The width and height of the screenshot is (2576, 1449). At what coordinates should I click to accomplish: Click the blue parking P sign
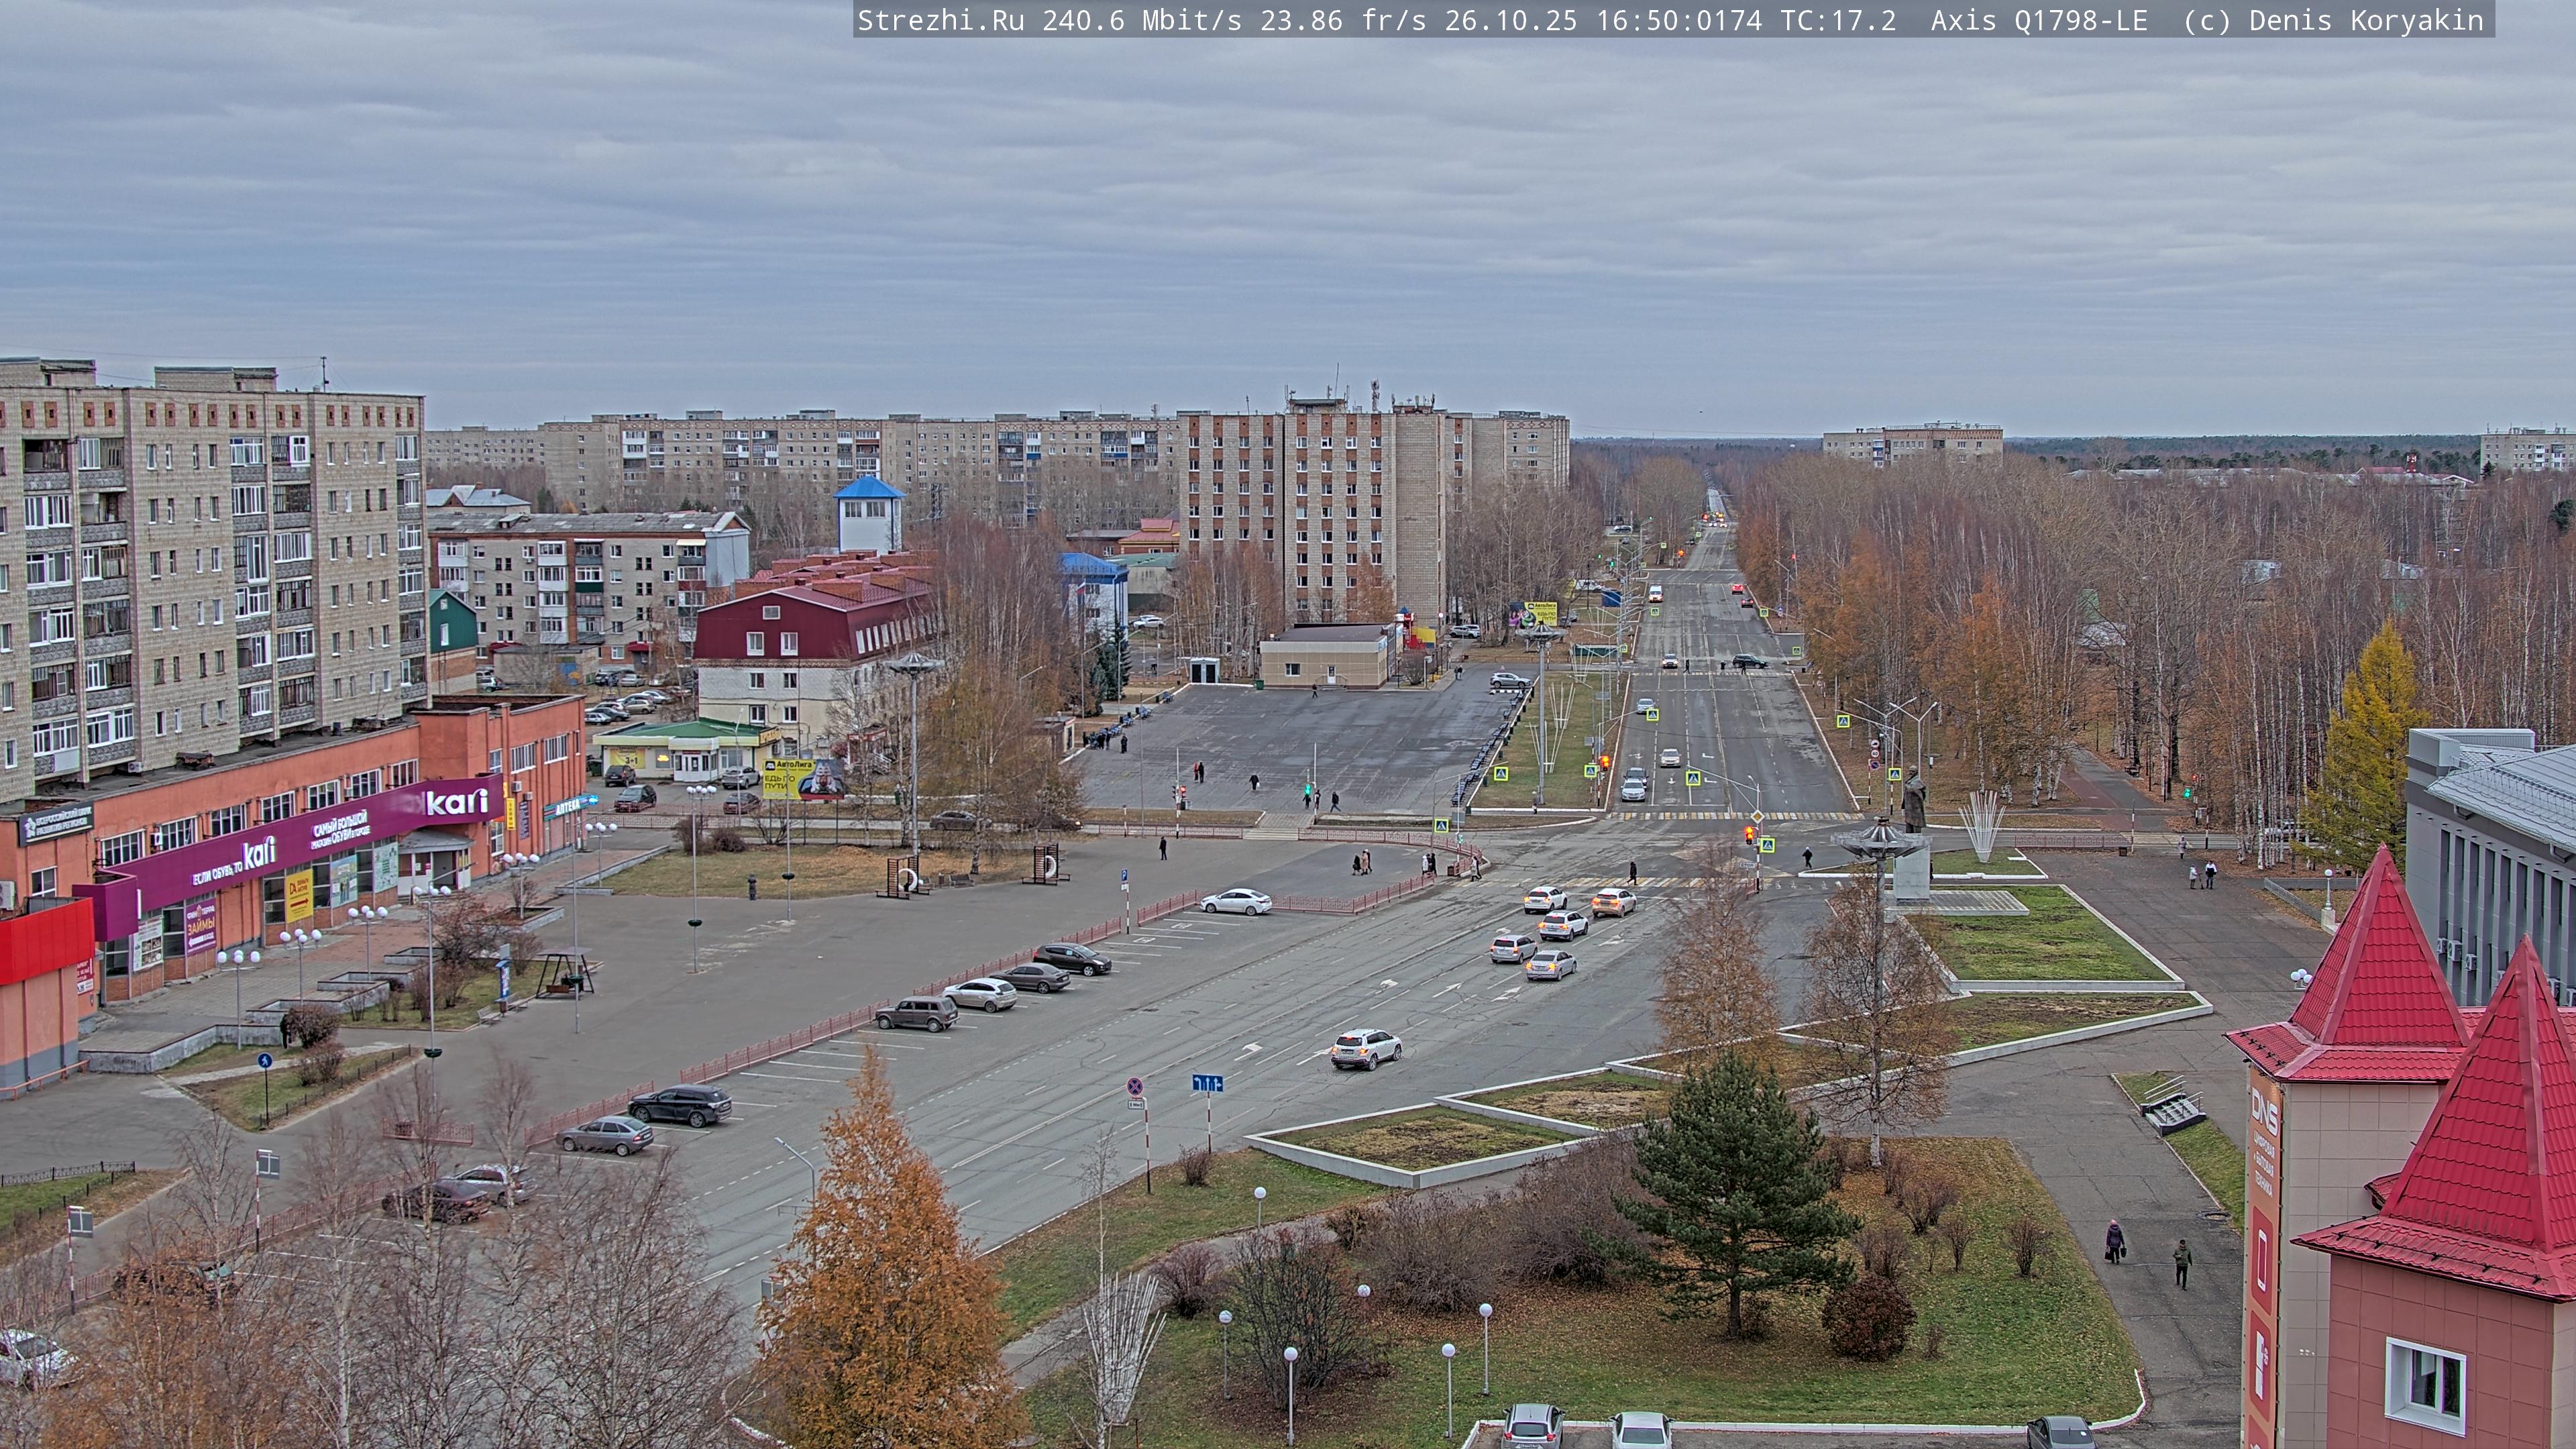(x=1124, y=875)
